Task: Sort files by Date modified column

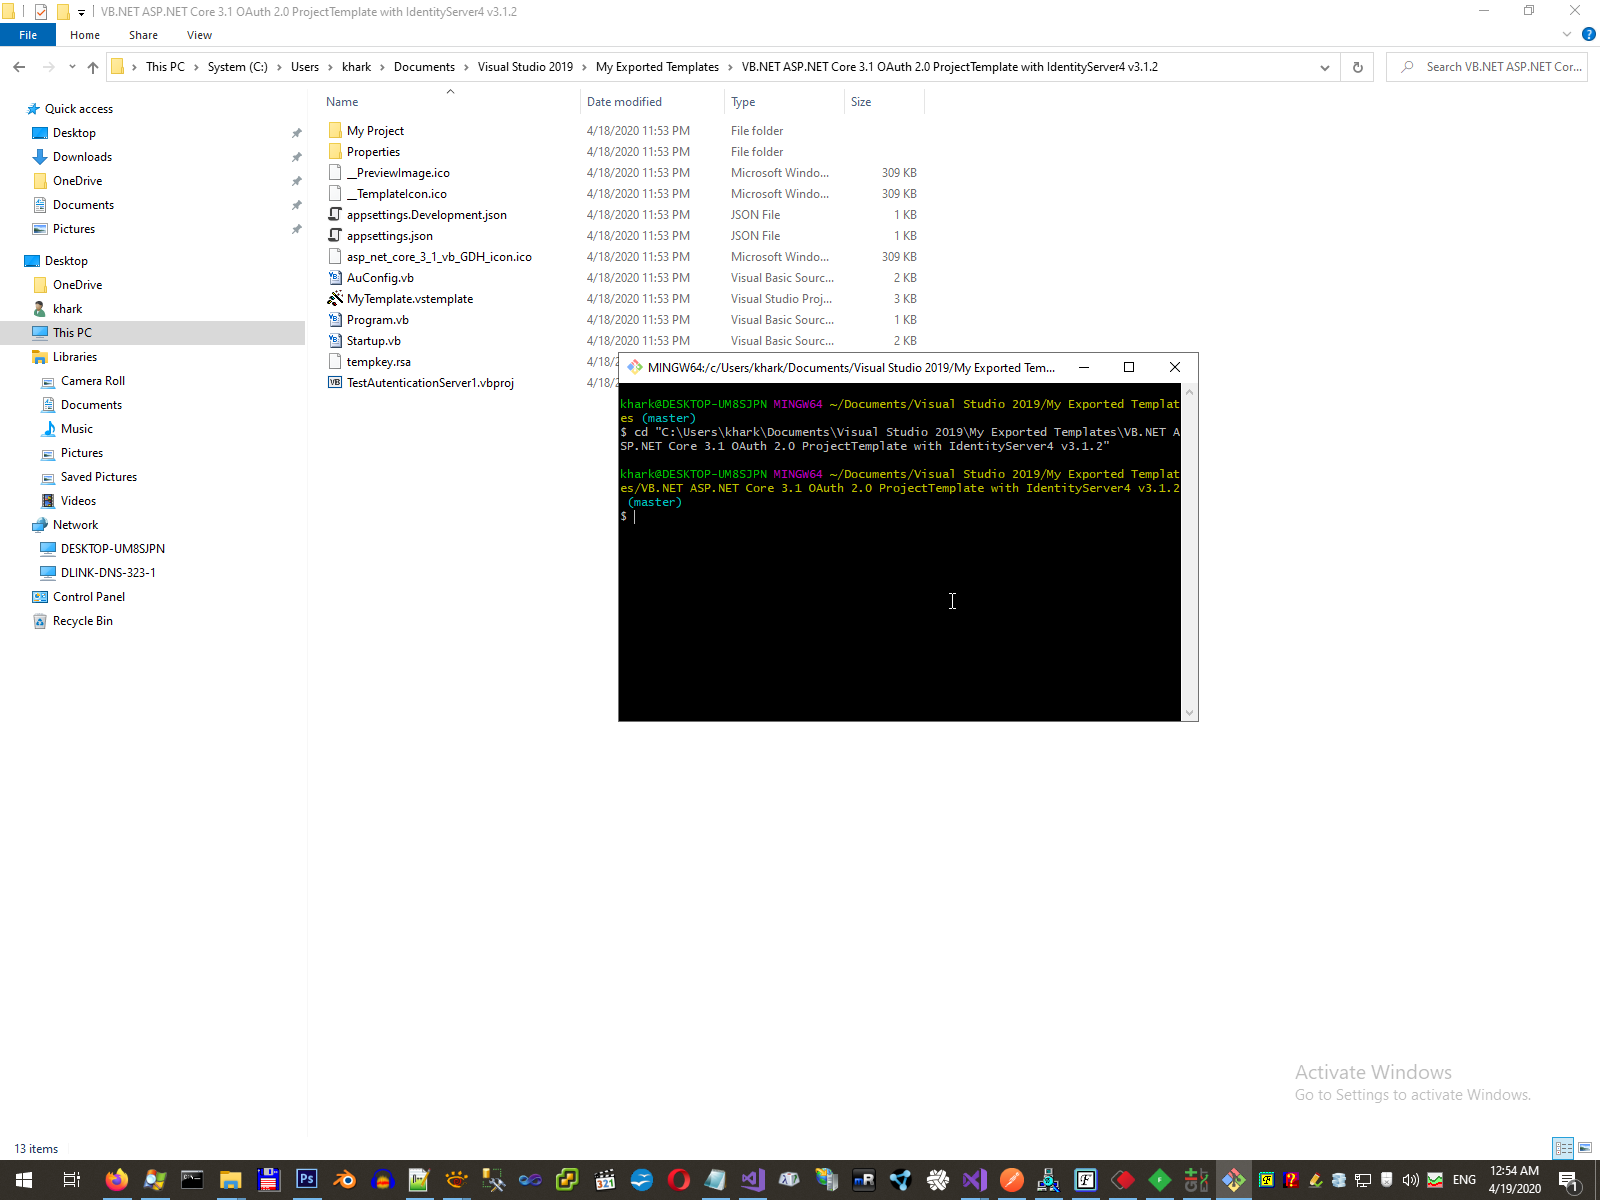Action: point(652,102)
